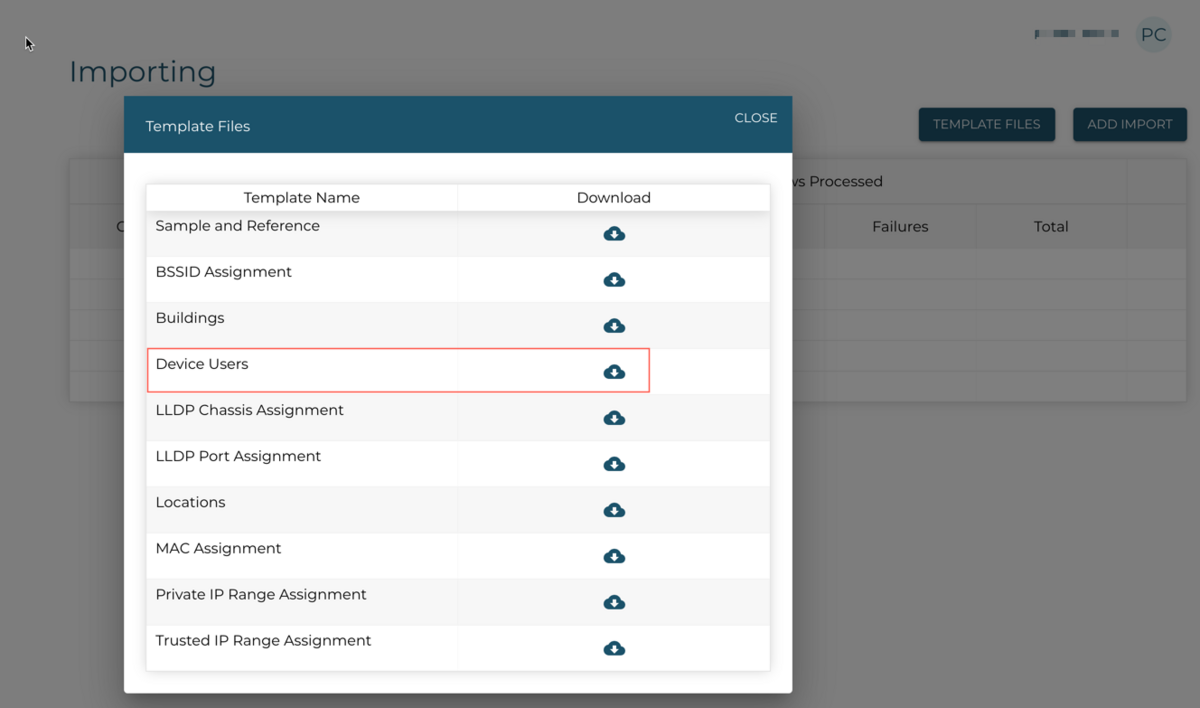Viewport: 1200px width, 708px height.
Task: Open the PC user avatar menu
Action: pyautogui.click(x=1153, y=35)
